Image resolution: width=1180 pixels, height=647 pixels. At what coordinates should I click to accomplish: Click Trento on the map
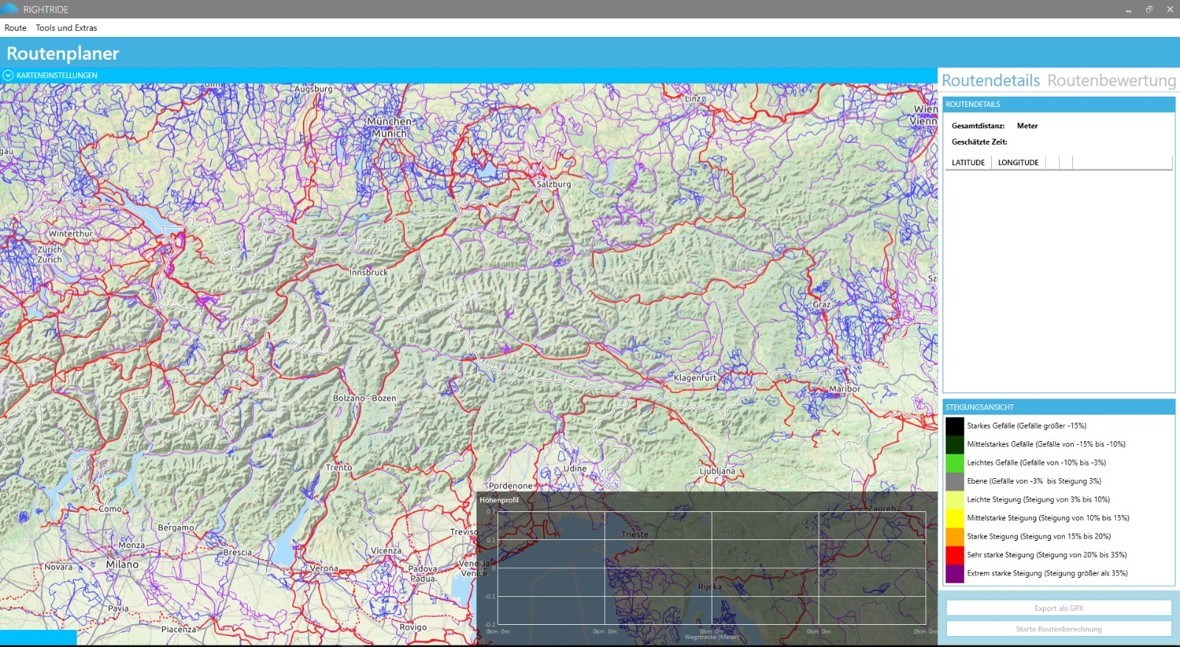pos(339,468)
